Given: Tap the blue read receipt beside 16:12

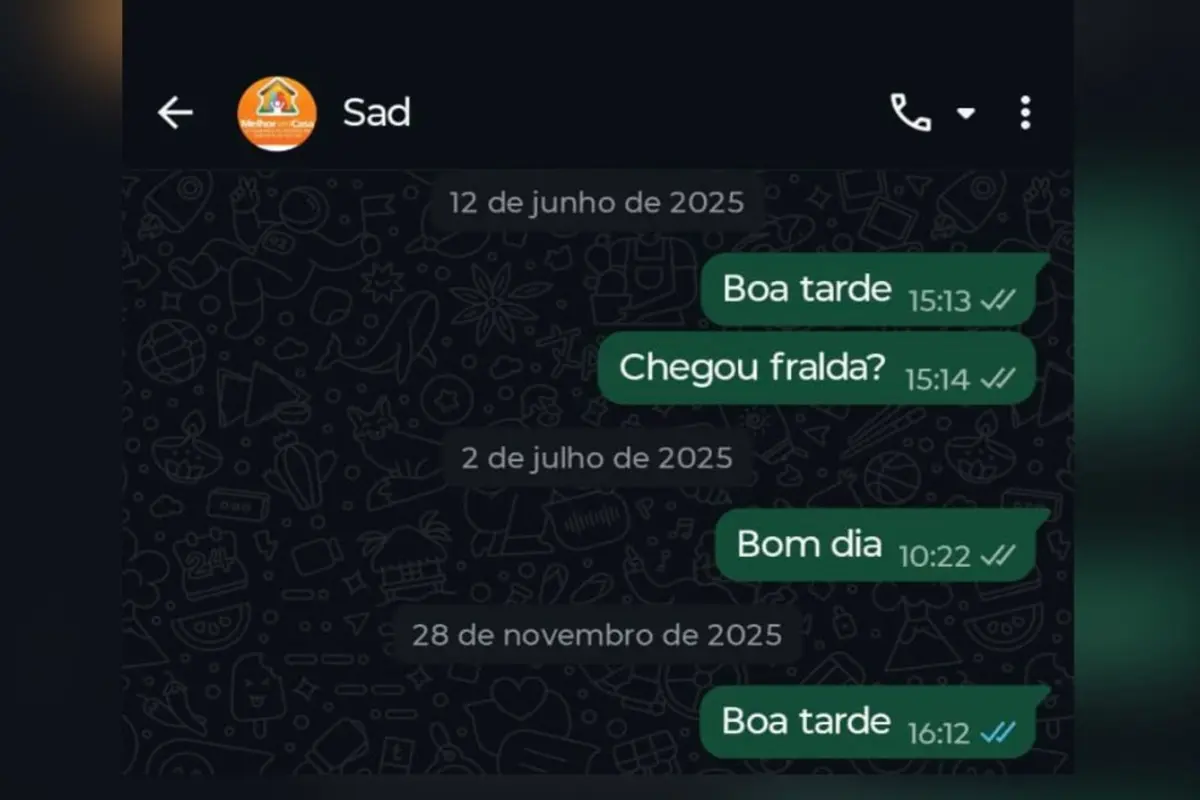Looking at the screenshot, I should click(x=997, y=733).
